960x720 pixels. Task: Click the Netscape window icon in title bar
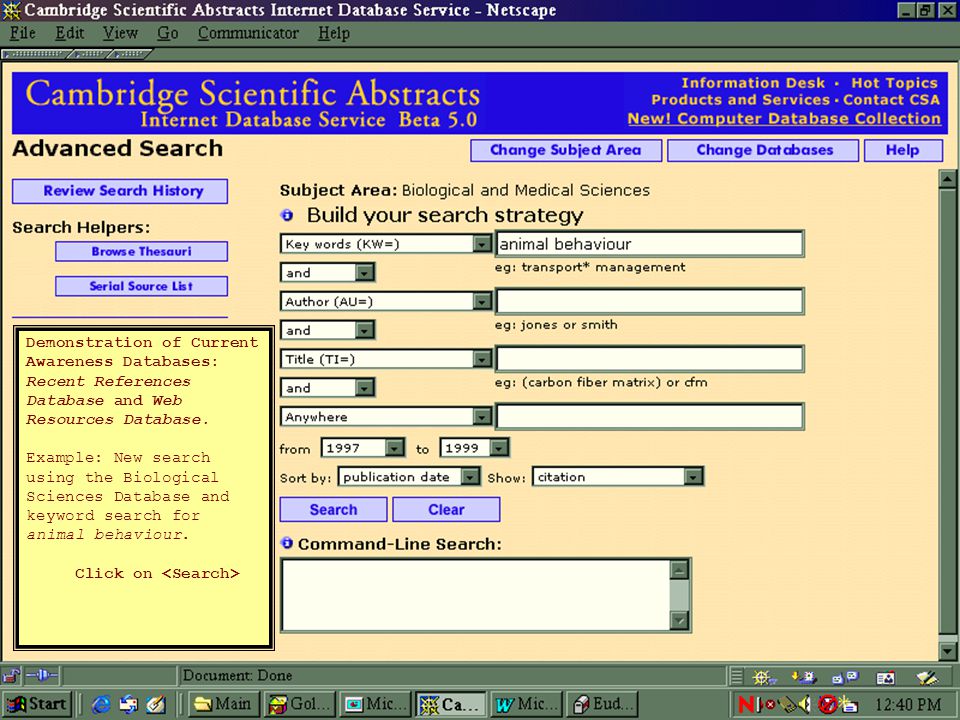click(11, 10)
